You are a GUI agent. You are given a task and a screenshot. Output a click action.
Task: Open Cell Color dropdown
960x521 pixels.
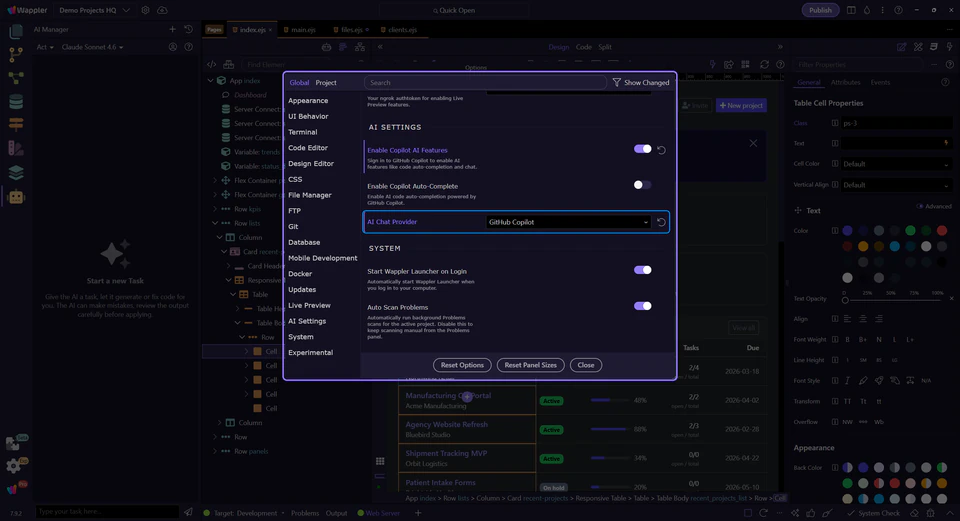pos(896,164)
